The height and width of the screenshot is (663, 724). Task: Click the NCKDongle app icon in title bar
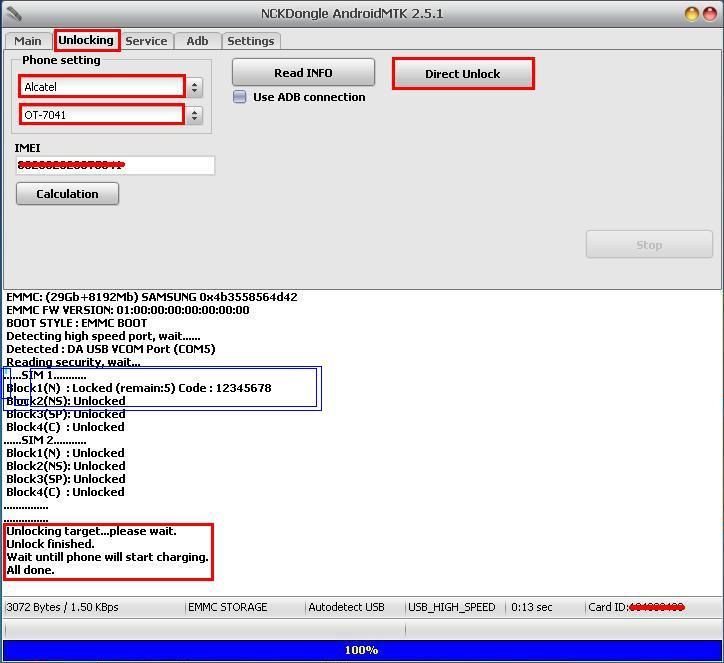[13, 14]
